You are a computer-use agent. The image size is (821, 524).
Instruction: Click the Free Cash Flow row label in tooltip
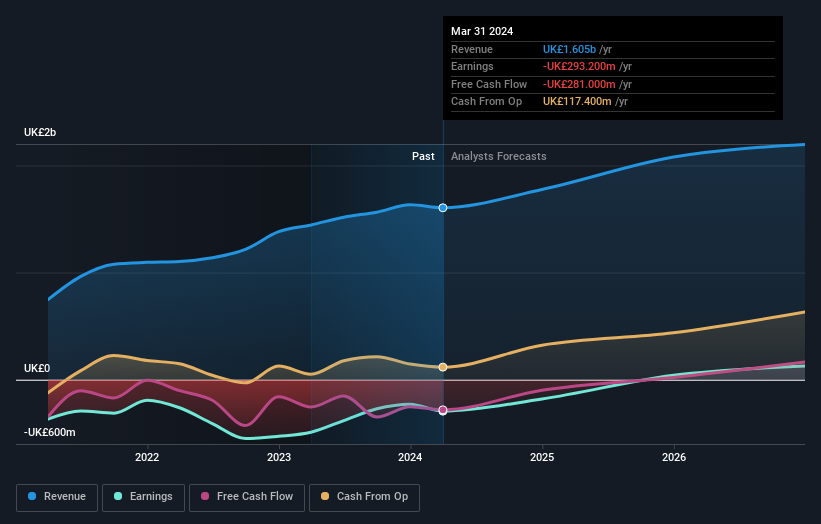coord(489,84)
